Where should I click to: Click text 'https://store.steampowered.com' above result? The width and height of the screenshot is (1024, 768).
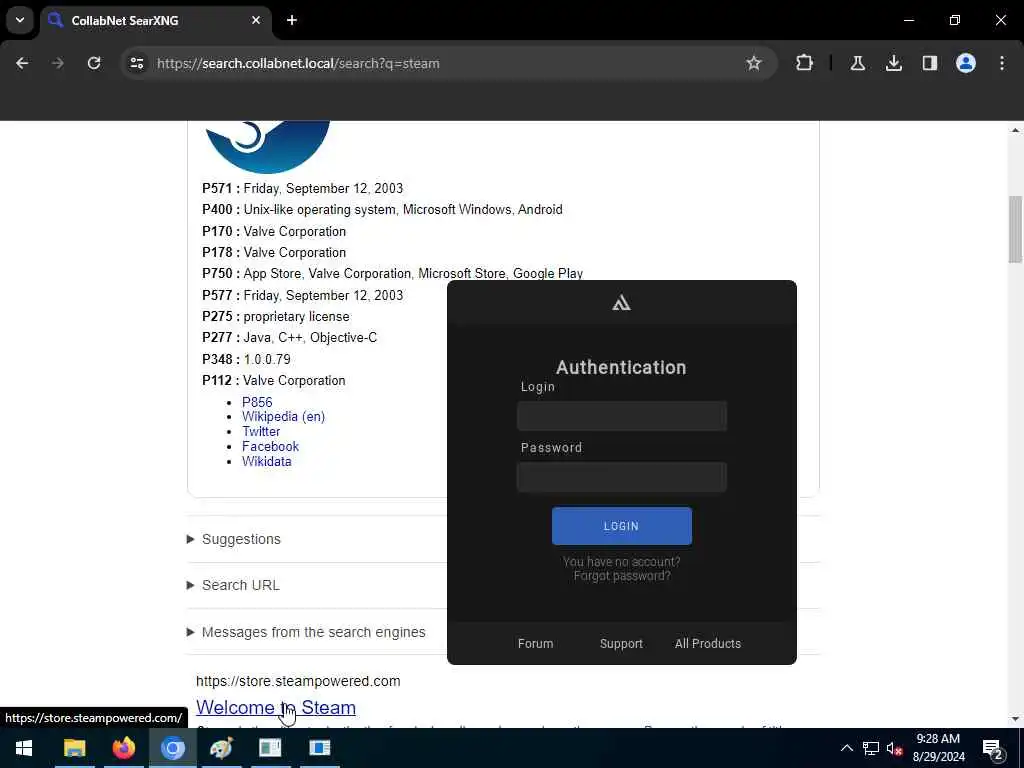point(298,681)
